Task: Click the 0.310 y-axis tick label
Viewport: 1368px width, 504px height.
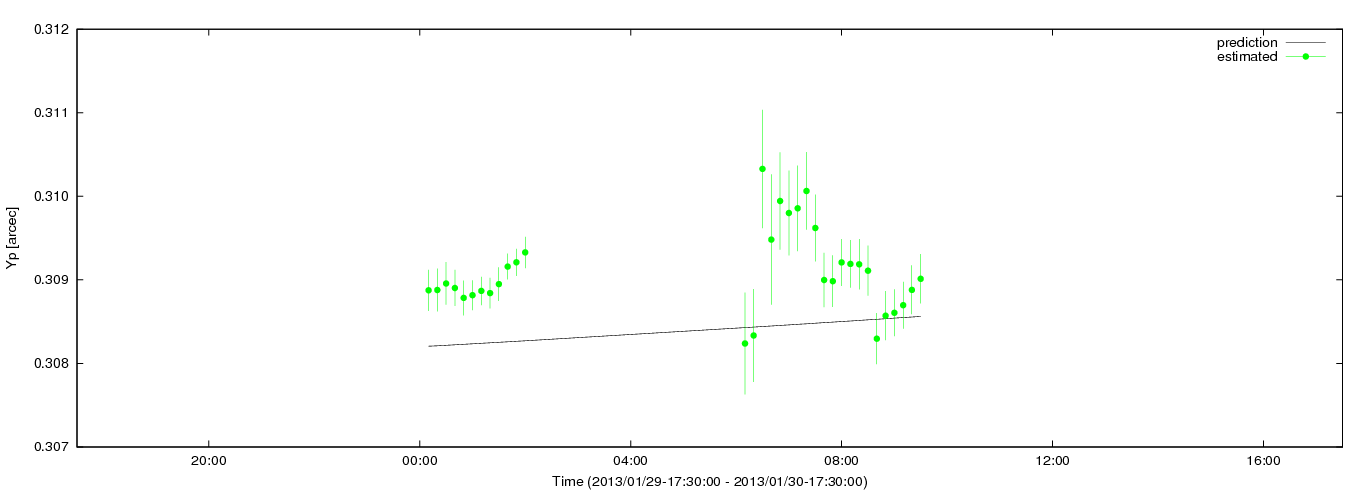Action: coord(52,196)
